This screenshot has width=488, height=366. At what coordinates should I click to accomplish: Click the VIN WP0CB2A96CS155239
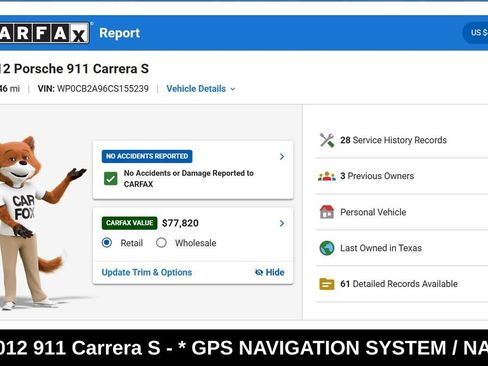(x=93, y=89)
